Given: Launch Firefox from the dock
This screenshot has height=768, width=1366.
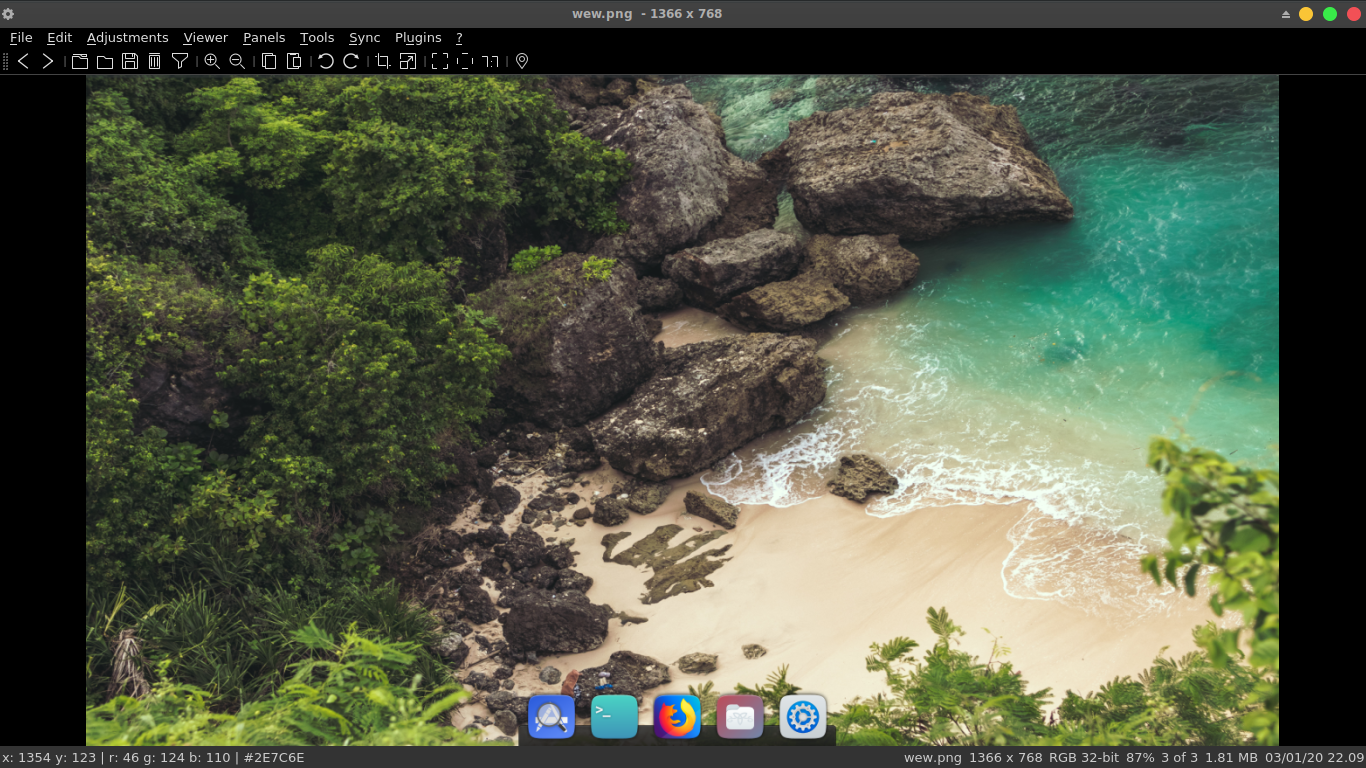Looking at the screenshot, I should point(676,716).
